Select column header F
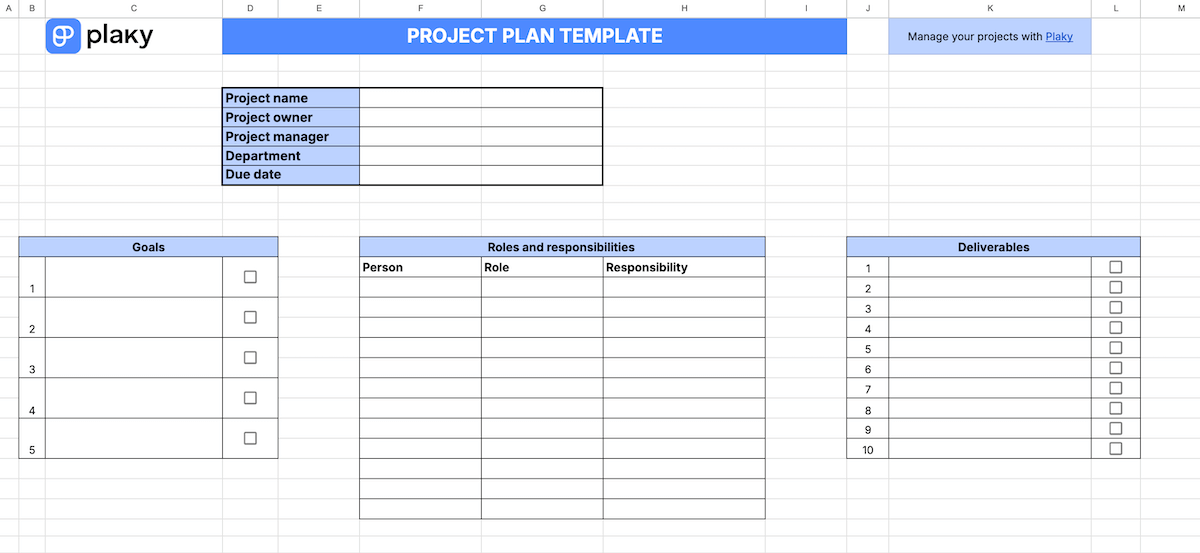This screenshot has width=1200, height=553. pyautogui.click(x=420, y=8)
